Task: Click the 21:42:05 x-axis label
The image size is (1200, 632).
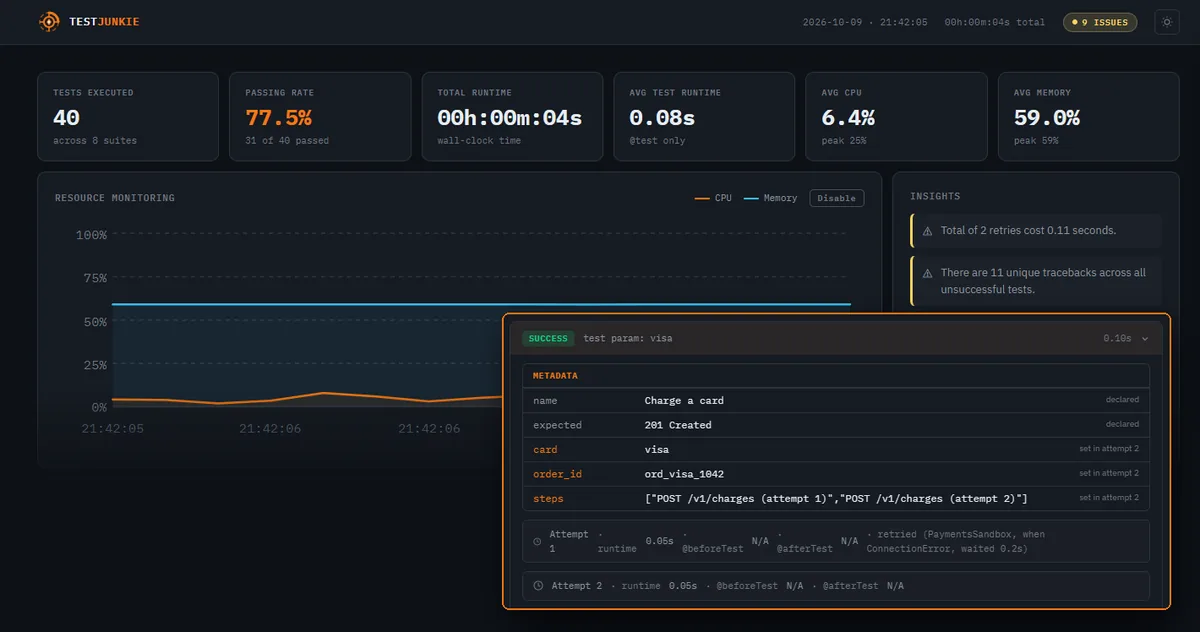Action: click(x=112, y=428)
